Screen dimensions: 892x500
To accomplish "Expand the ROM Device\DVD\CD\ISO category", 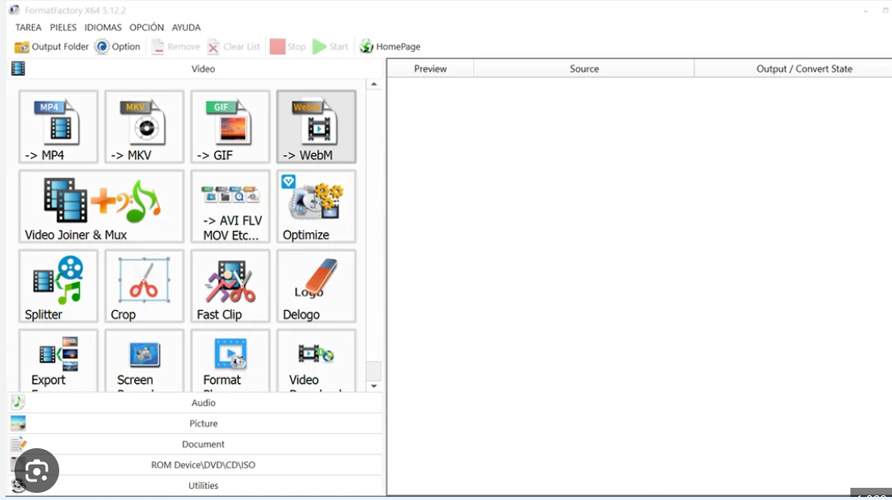I will [x=196, y=465].
